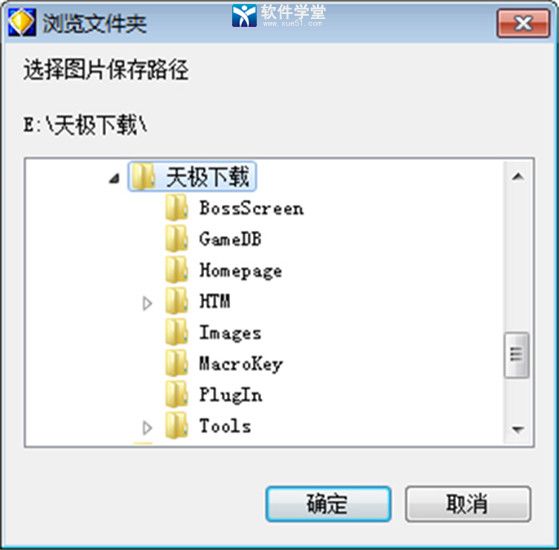Expand the HTM folder node
Screen dimensions: 559x550
tap(147, 303)
